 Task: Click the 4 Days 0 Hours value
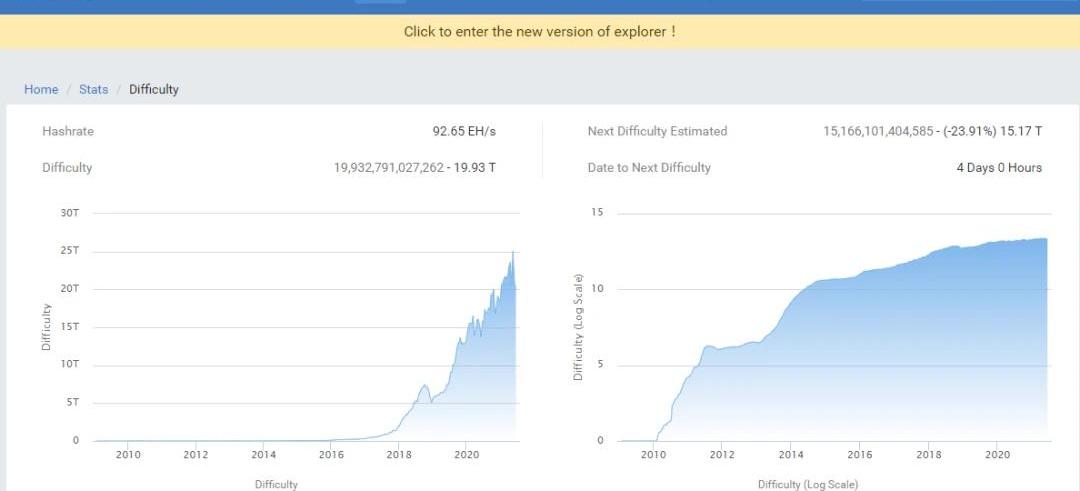[999, 168]
